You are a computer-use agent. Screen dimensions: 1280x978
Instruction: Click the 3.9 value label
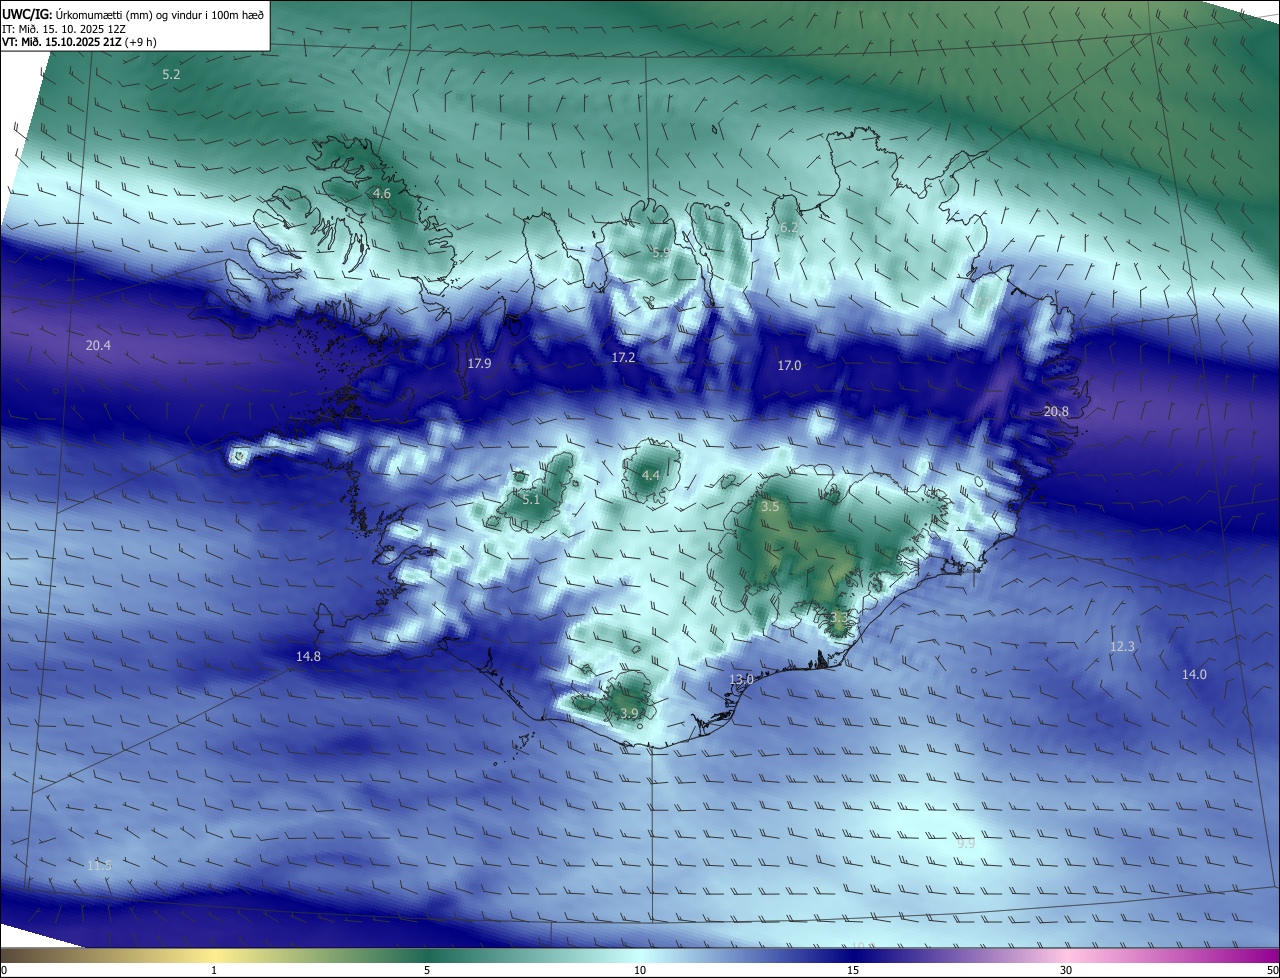click(x=629, y=713)
